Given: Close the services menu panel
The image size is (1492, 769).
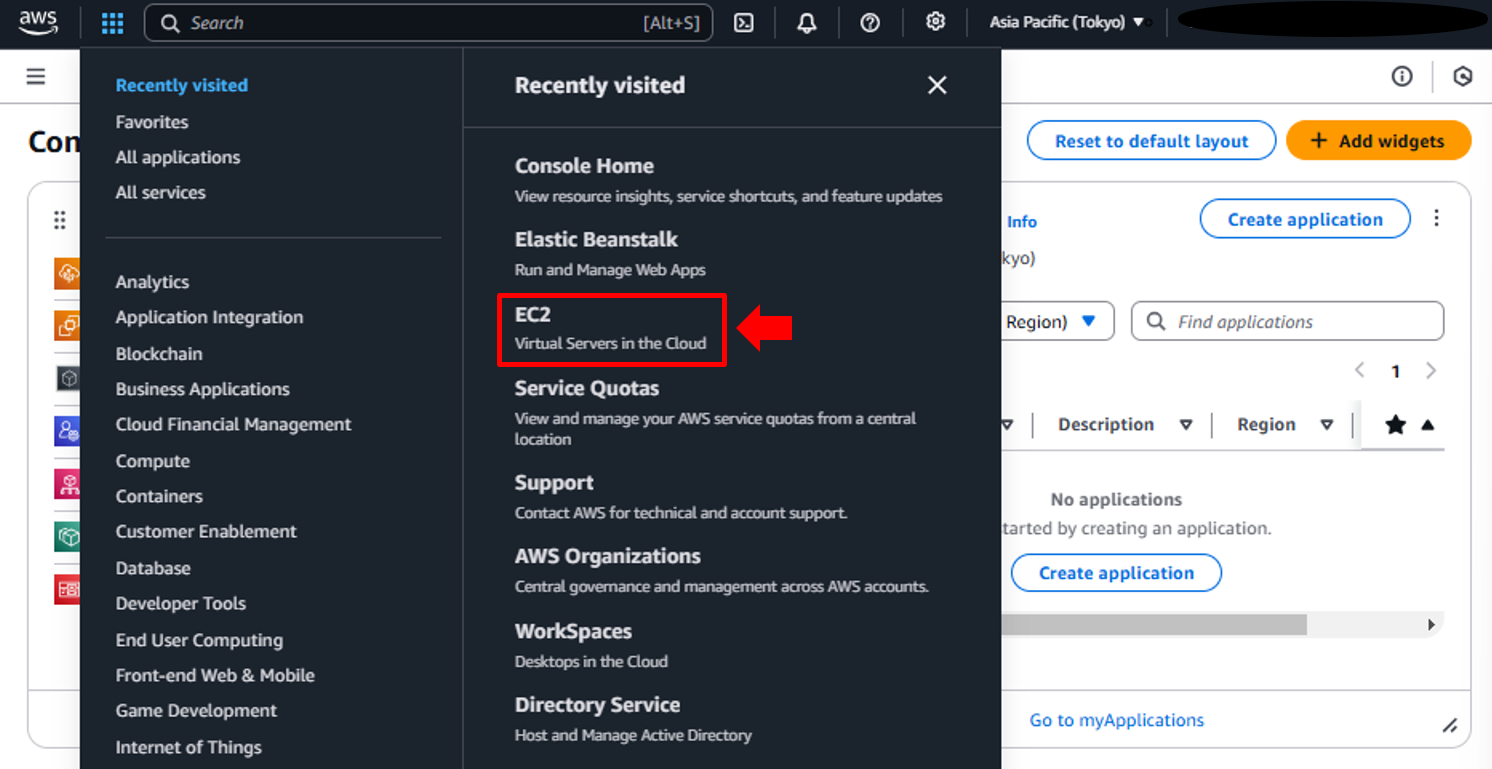Looking at the screenshot, I should click(937, 86).
